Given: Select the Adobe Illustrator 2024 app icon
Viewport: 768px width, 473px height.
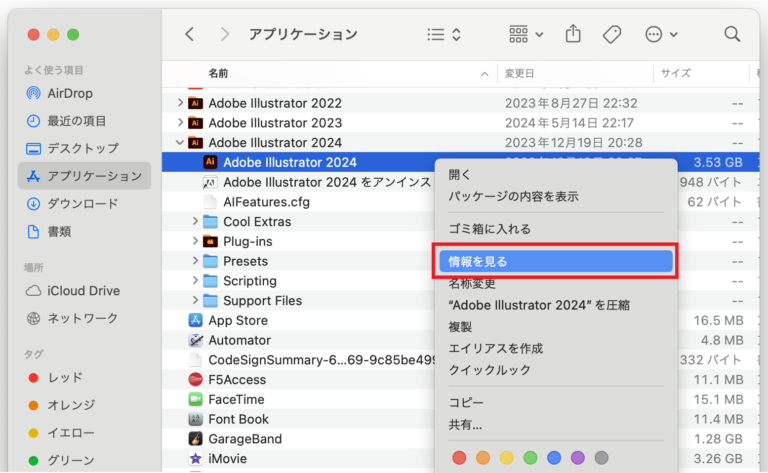Looking at the screenshot, I should [x=210, y=162].
